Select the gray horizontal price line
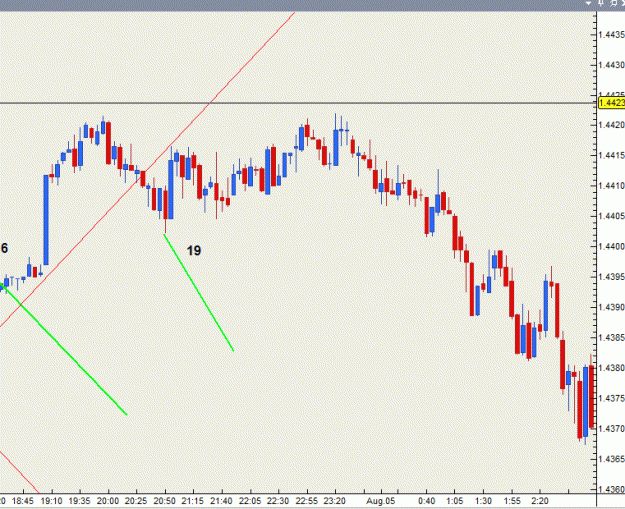The width and height of the screenshot is (625, 509). point(299,104)
